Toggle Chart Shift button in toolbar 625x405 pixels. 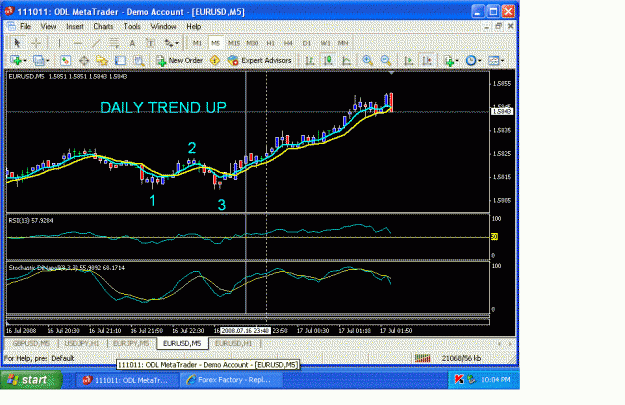coord(427,61)
